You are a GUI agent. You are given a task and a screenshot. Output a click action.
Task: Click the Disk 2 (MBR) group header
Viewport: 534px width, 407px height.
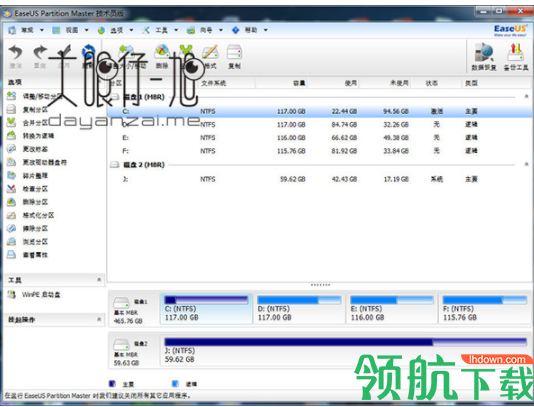tap(143, 165)
